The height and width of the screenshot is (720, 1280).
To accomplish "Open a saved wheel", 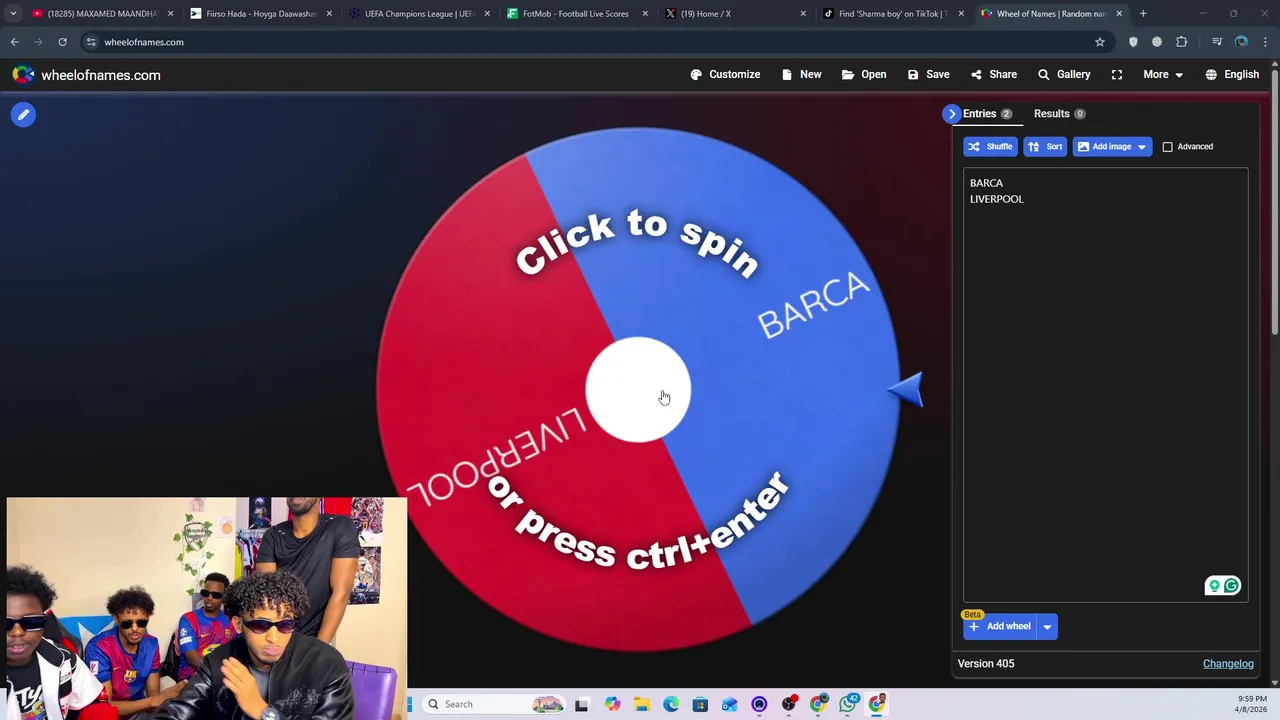I will [x=864, y=74].
